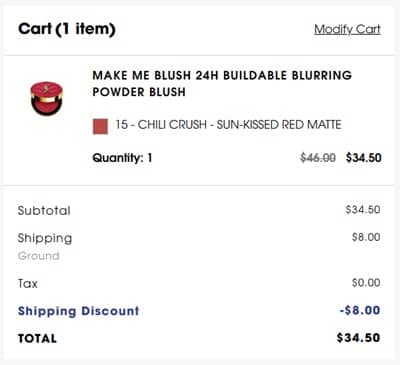Click the crossed-out $46.00 original price

click(x=318, y=157)
